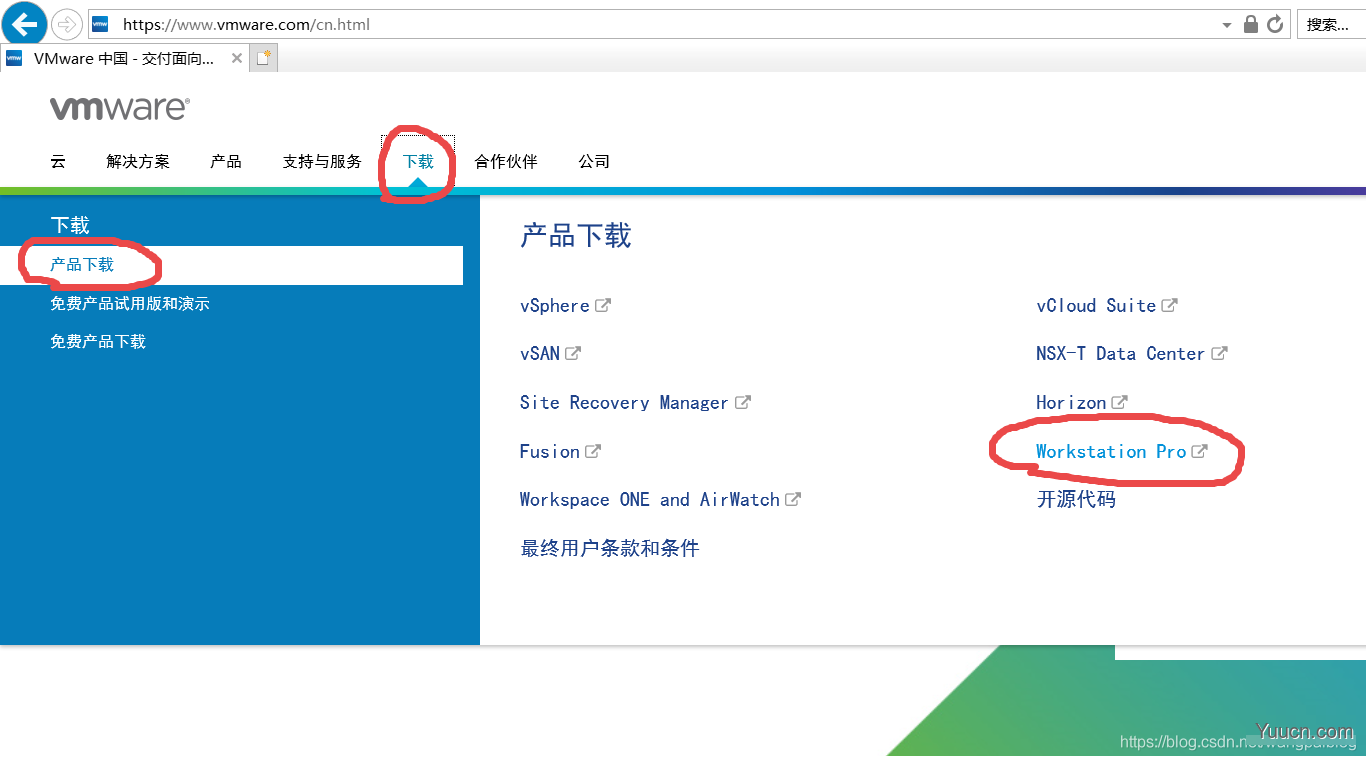Close the VMware 中国 browser tab

point(237,58)
